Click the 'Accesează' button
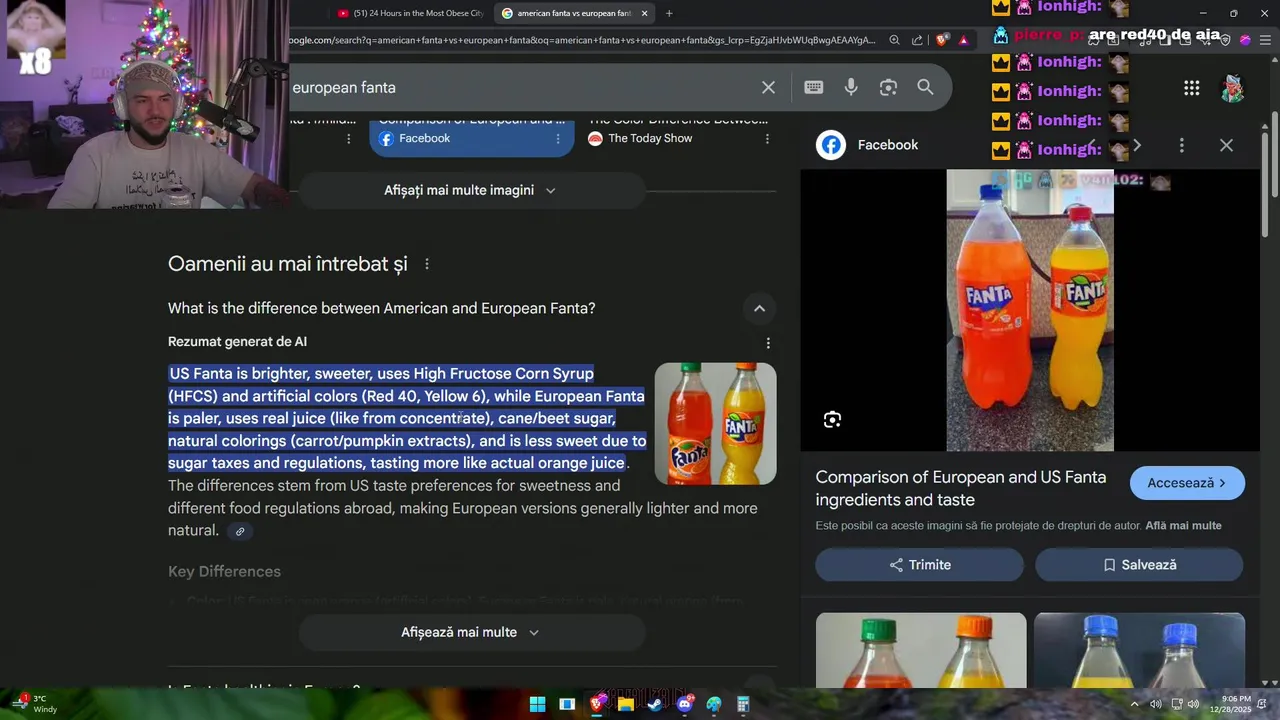The image size is (1280, 720). [1187, 483]
